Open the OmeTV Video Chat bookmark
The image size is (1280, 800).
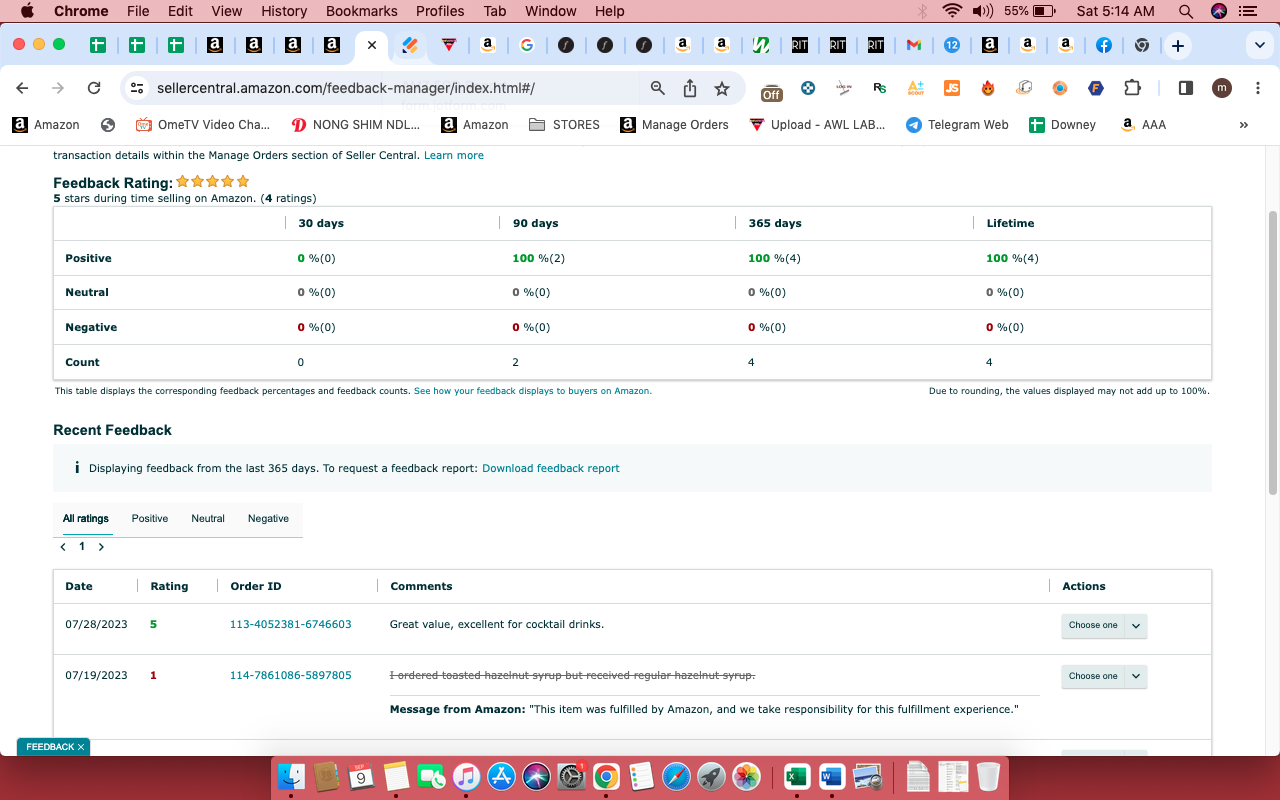point(202,125)
